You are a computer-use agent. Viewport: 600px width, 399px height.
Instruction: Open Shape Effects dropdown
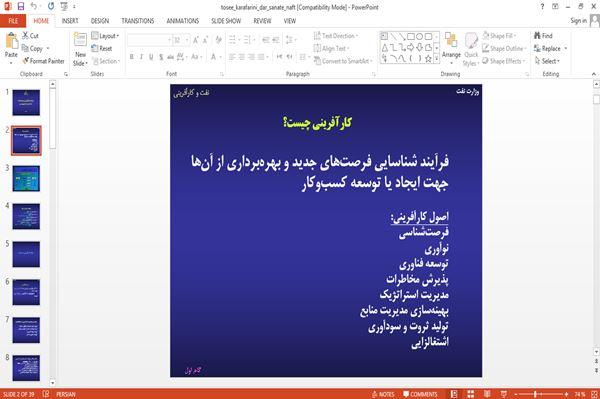point(503,61)
